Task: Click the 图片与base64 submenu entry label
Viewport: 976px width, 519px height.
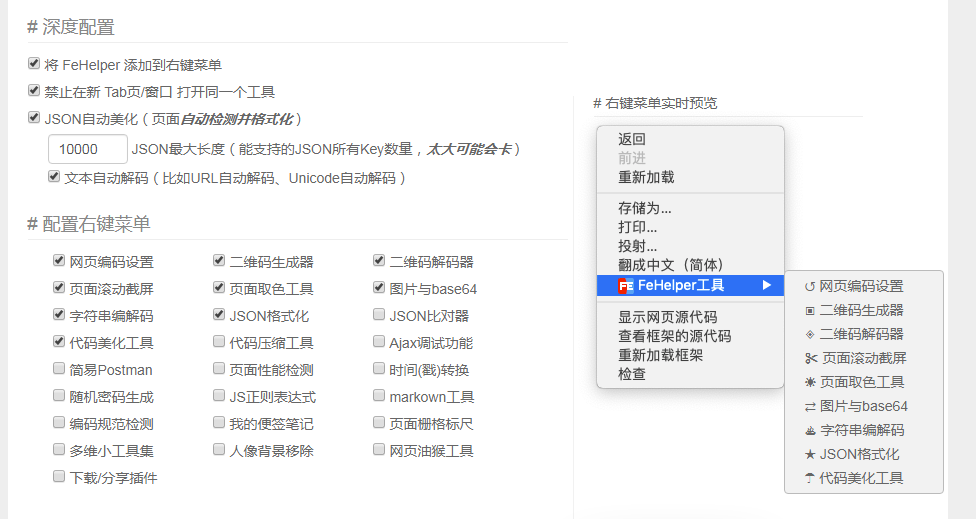Action: pos(864,406)
